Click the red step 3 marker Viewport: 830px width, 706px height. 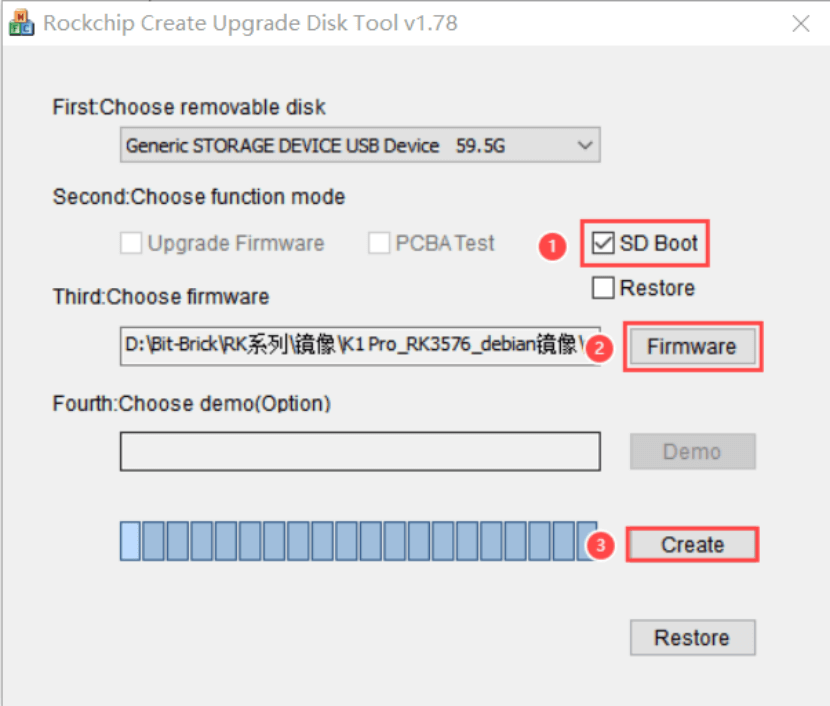[x=599, y=546]
